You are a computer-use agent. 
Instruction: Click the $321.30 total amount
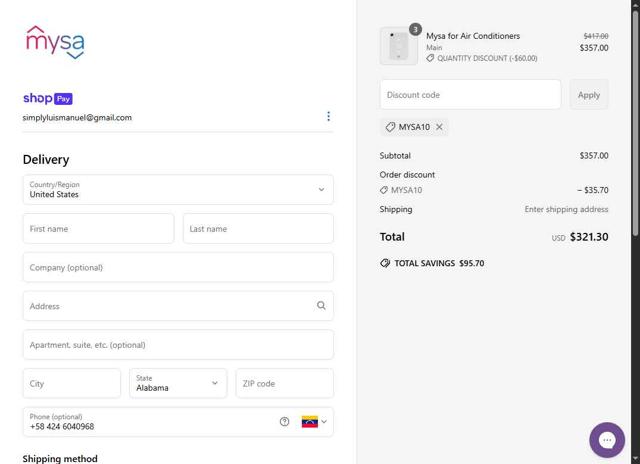click(589, 237)
